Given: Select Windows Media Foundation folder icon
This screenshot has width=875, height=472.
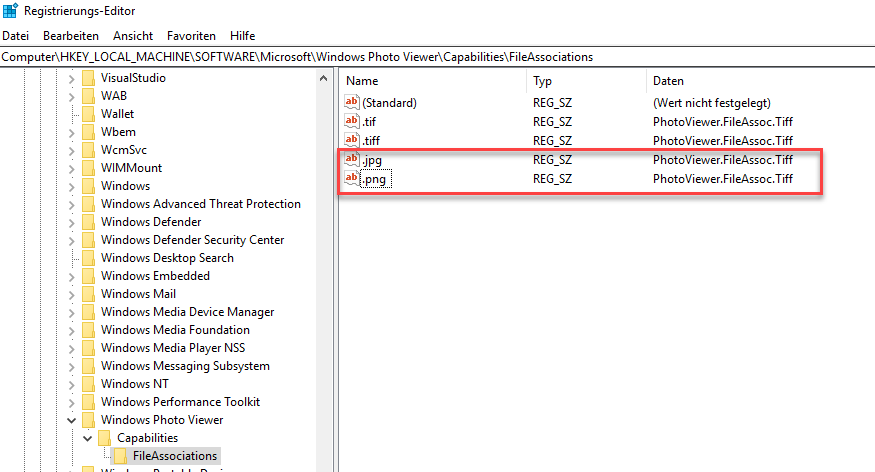Looking at the screenshot, I should click(x=88, y=330).
